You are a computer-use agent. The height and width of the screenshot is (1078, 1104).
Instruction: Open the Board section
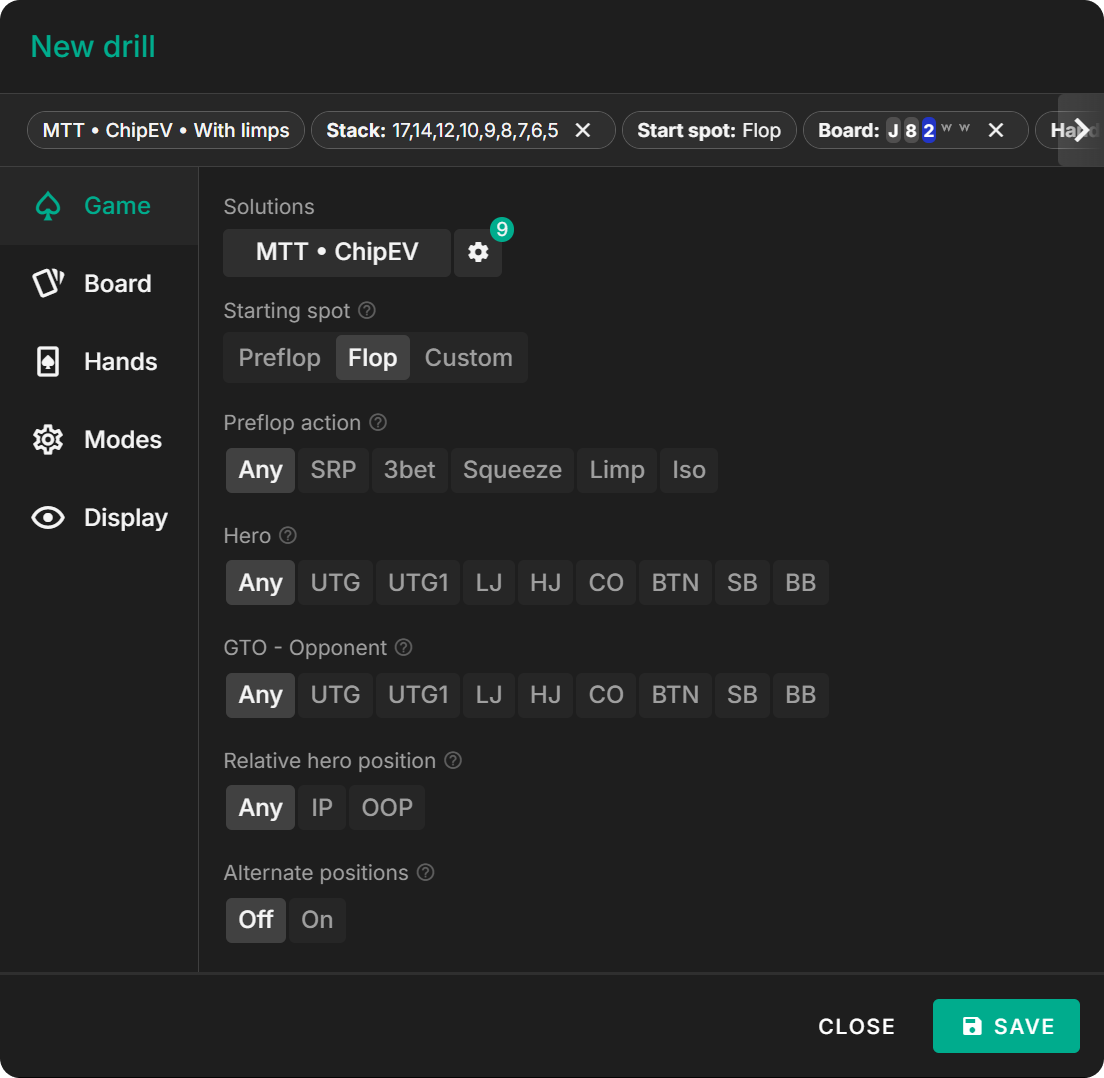(99, 284)
